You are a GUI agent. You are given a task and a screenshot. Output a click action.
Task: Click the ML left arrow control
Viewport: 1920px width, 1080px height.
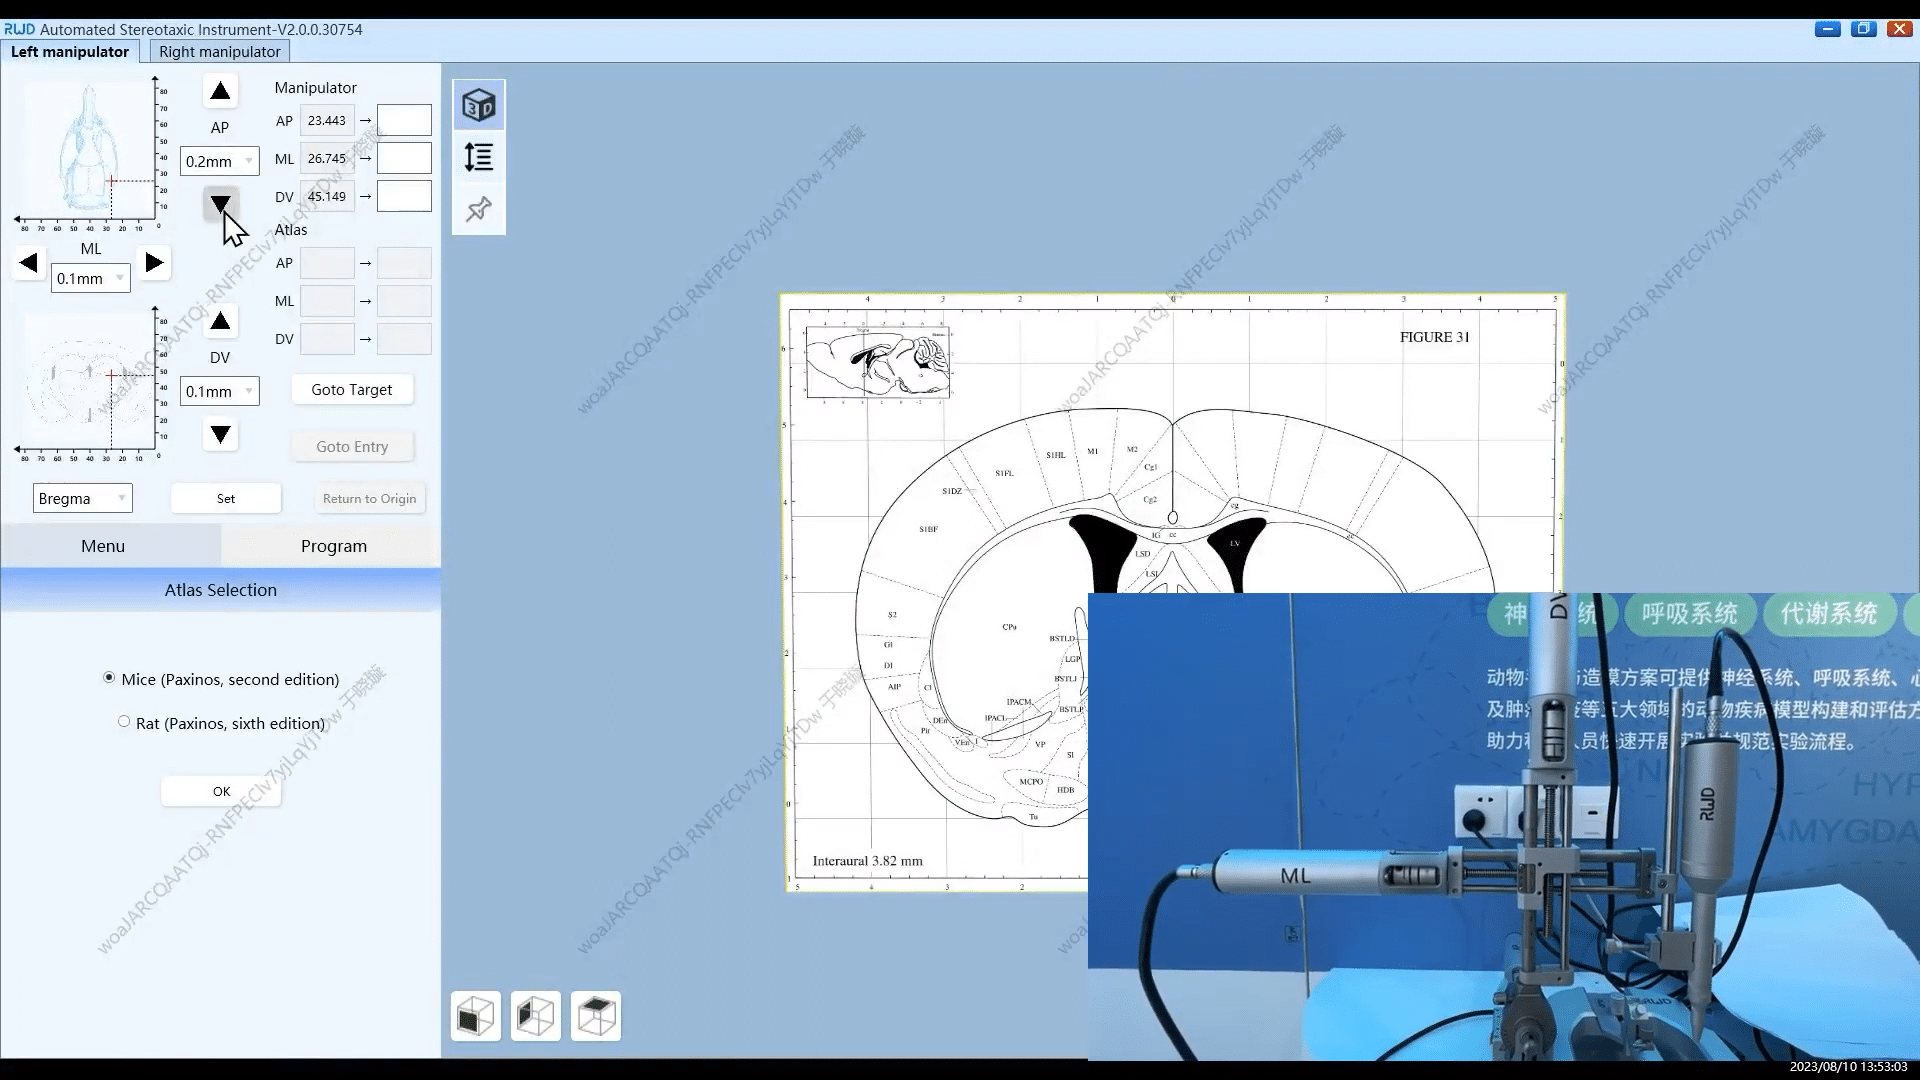(x=28, y=262)
